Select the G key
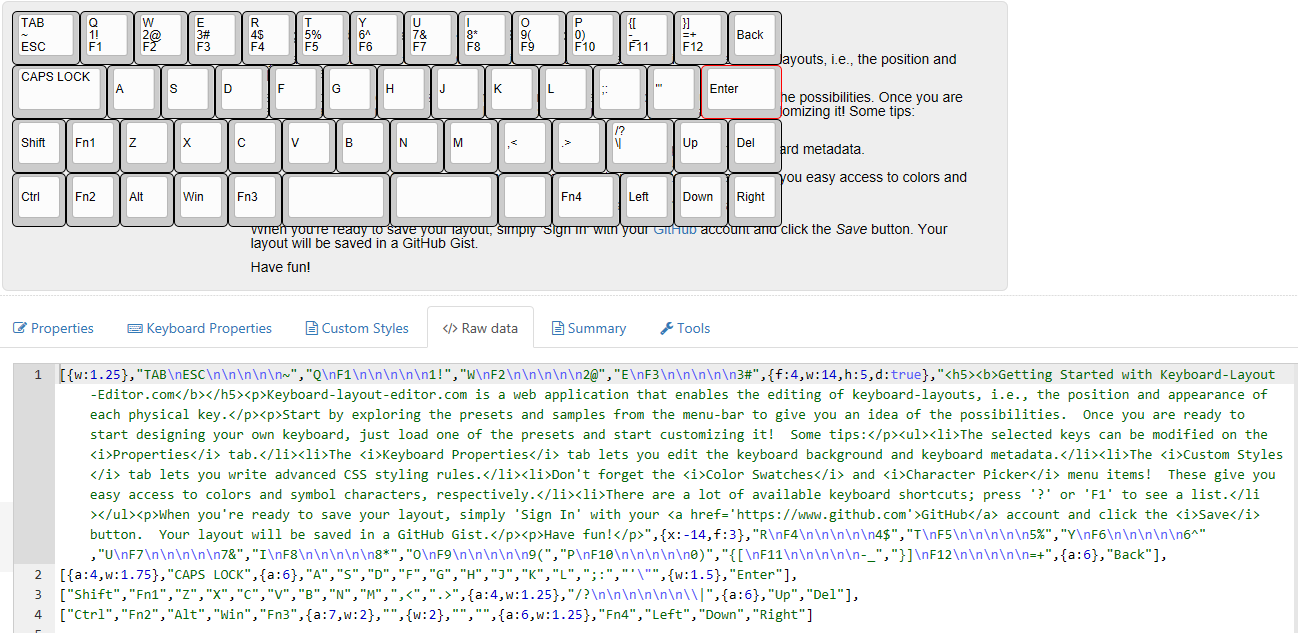1298x633 pixels. click(x=350, y=92)
